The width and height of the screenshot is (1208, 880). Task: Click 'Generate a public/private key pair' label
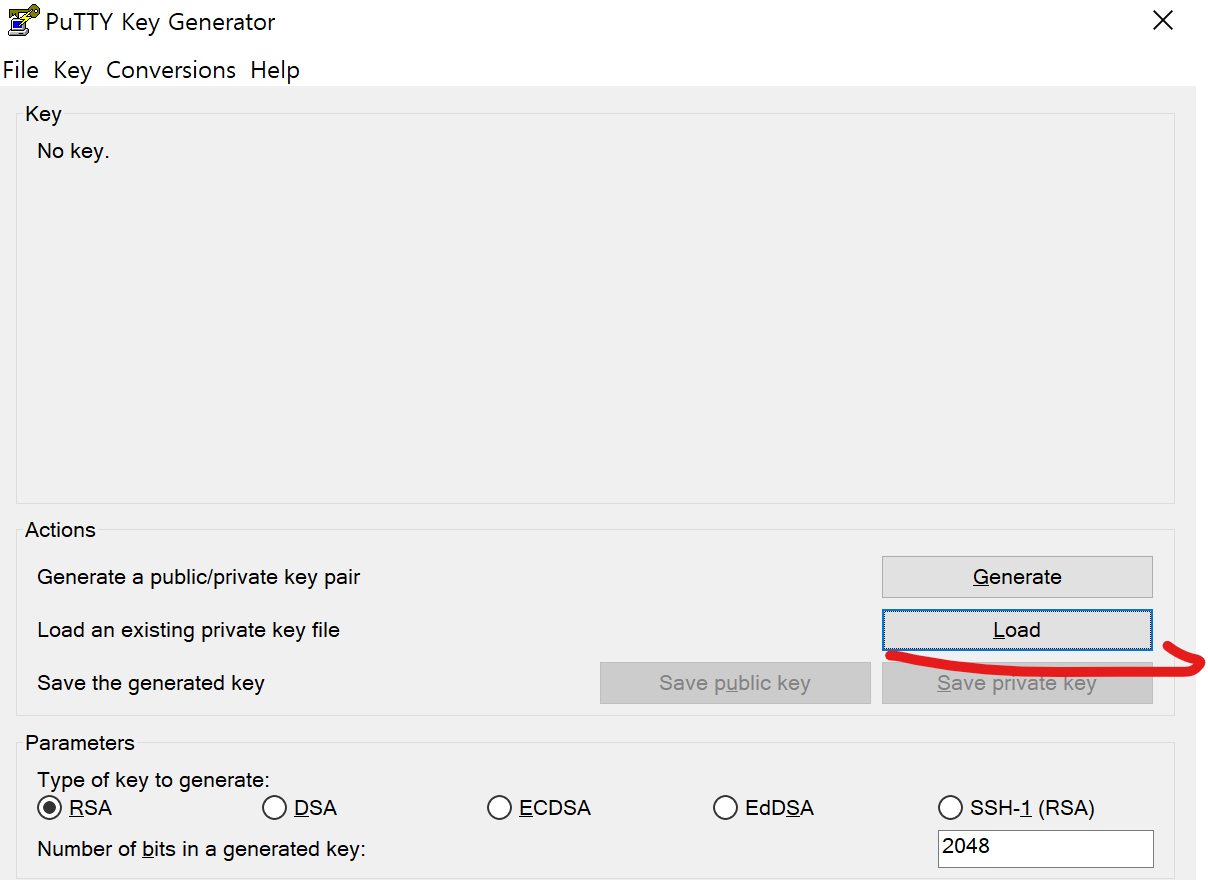[x=198, y=577]
